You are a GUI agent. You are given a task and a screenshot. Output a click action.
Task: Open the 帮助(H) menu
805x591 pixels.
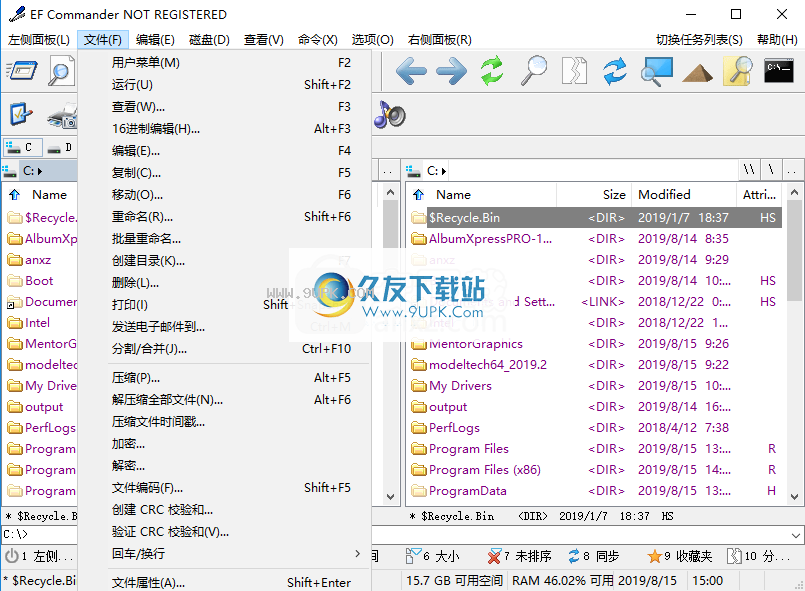777,40
